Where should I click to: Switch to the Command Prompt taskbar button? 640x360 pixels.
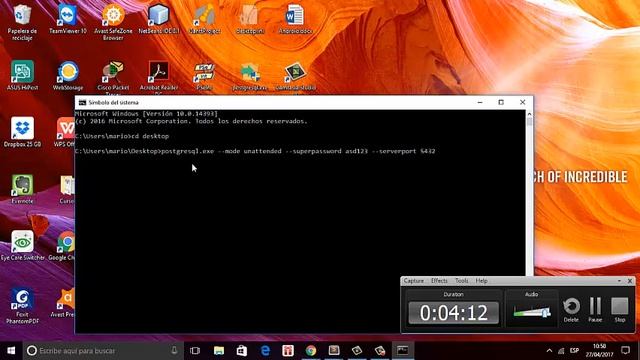(x=402, y=350)
